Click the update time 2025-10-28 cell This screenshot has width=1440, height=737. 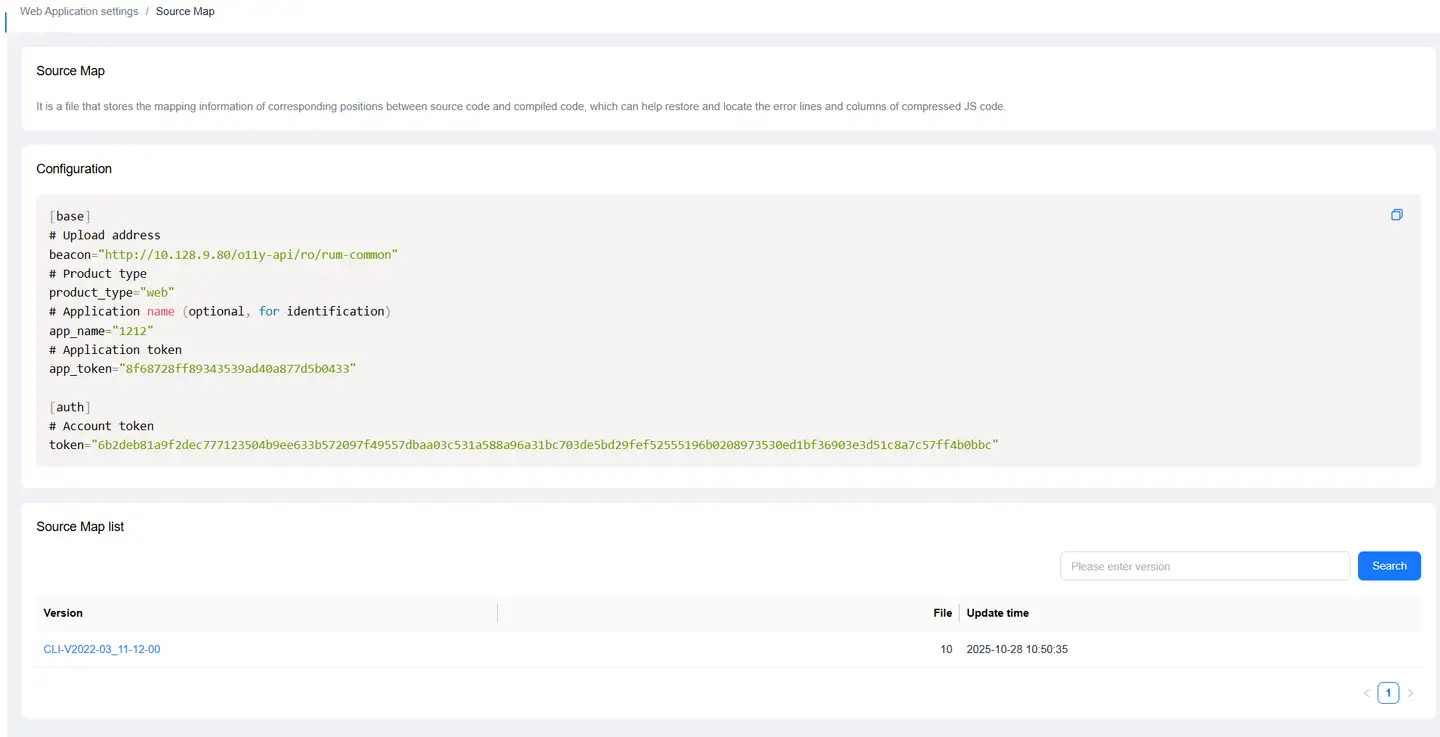pyautogui.click(x=1017, y=650)
